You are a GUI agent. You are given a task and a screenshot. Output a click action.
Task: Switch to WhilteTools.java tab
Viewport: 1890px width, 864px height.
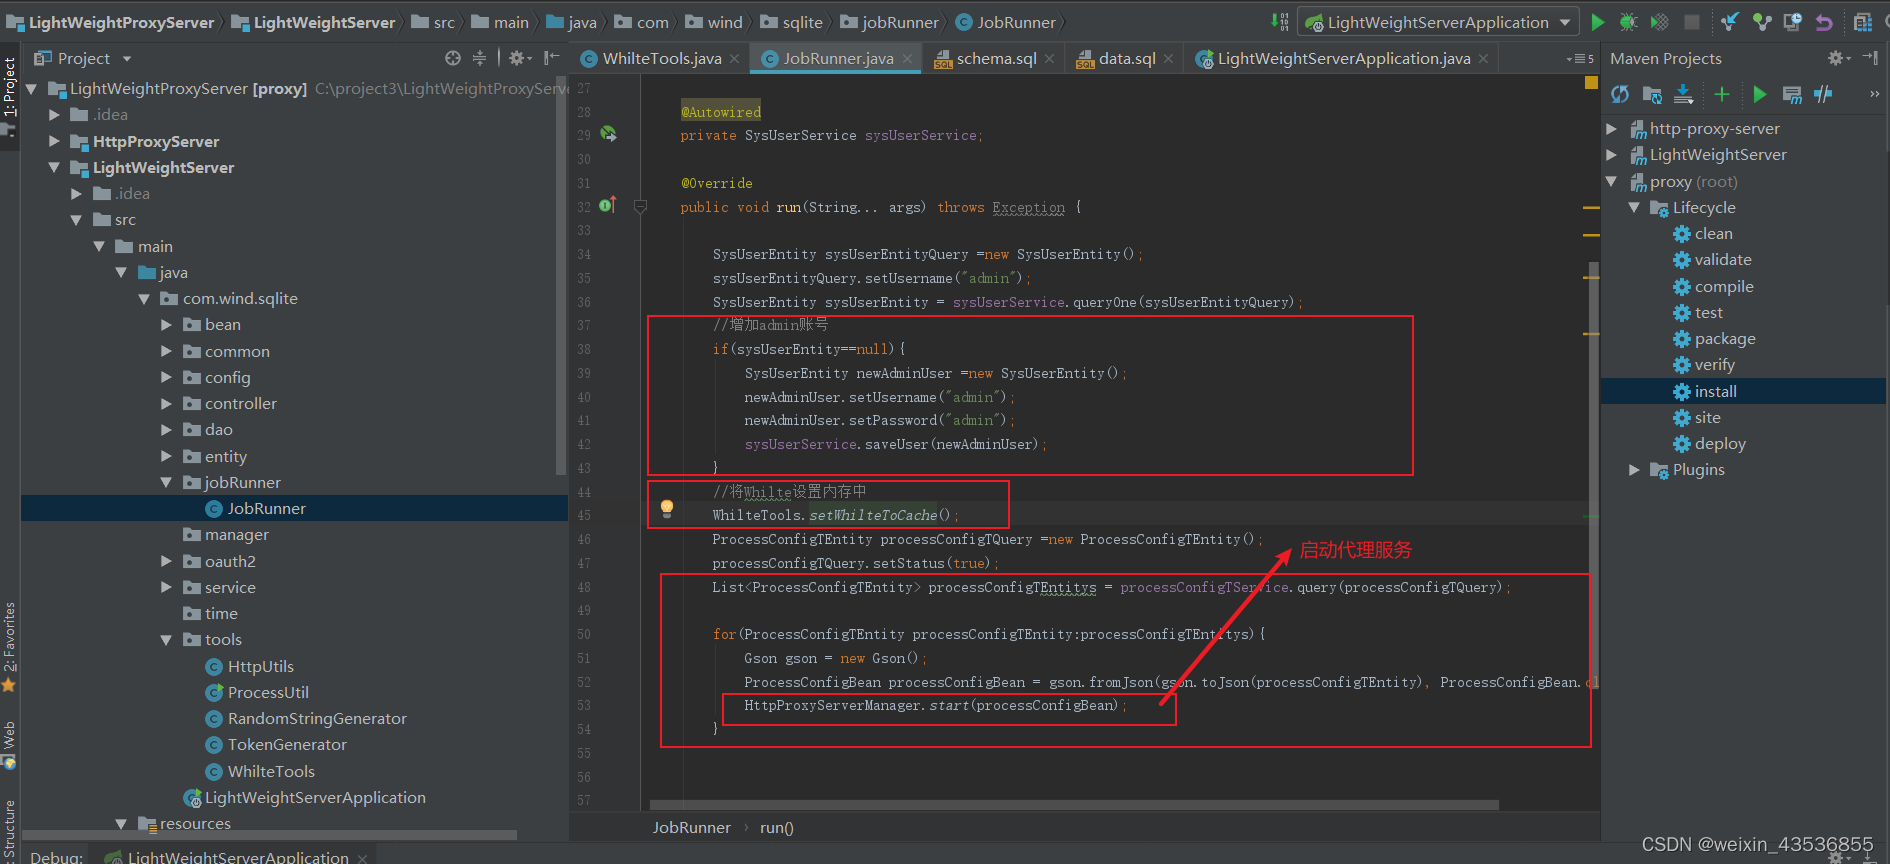661,59
